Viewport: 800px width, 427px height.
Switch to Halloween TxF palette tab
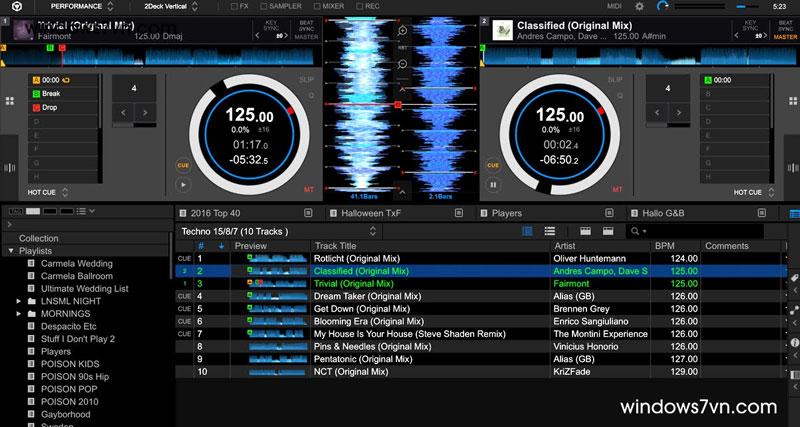tap(395, 213)
